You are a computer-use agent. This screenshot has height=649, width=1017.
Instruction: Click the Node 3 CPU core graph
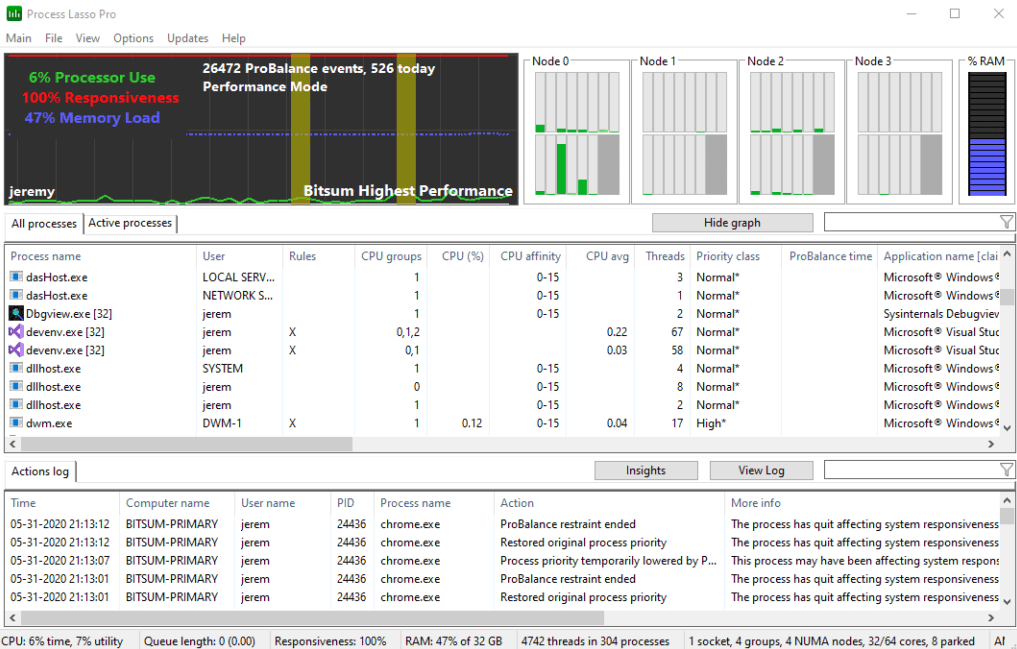[900, 133]
